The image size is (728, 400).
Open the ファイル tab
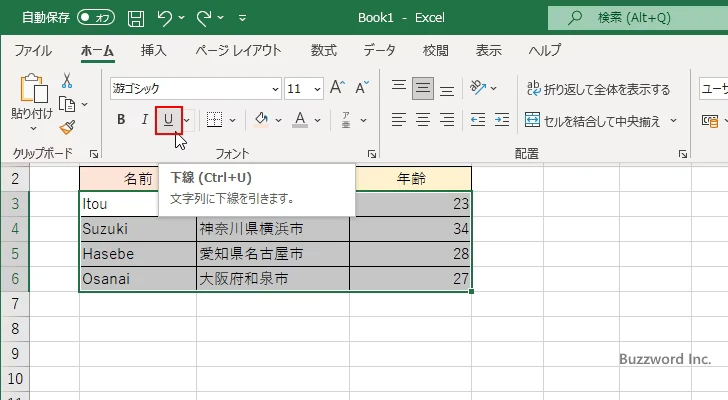click(33, 50)
